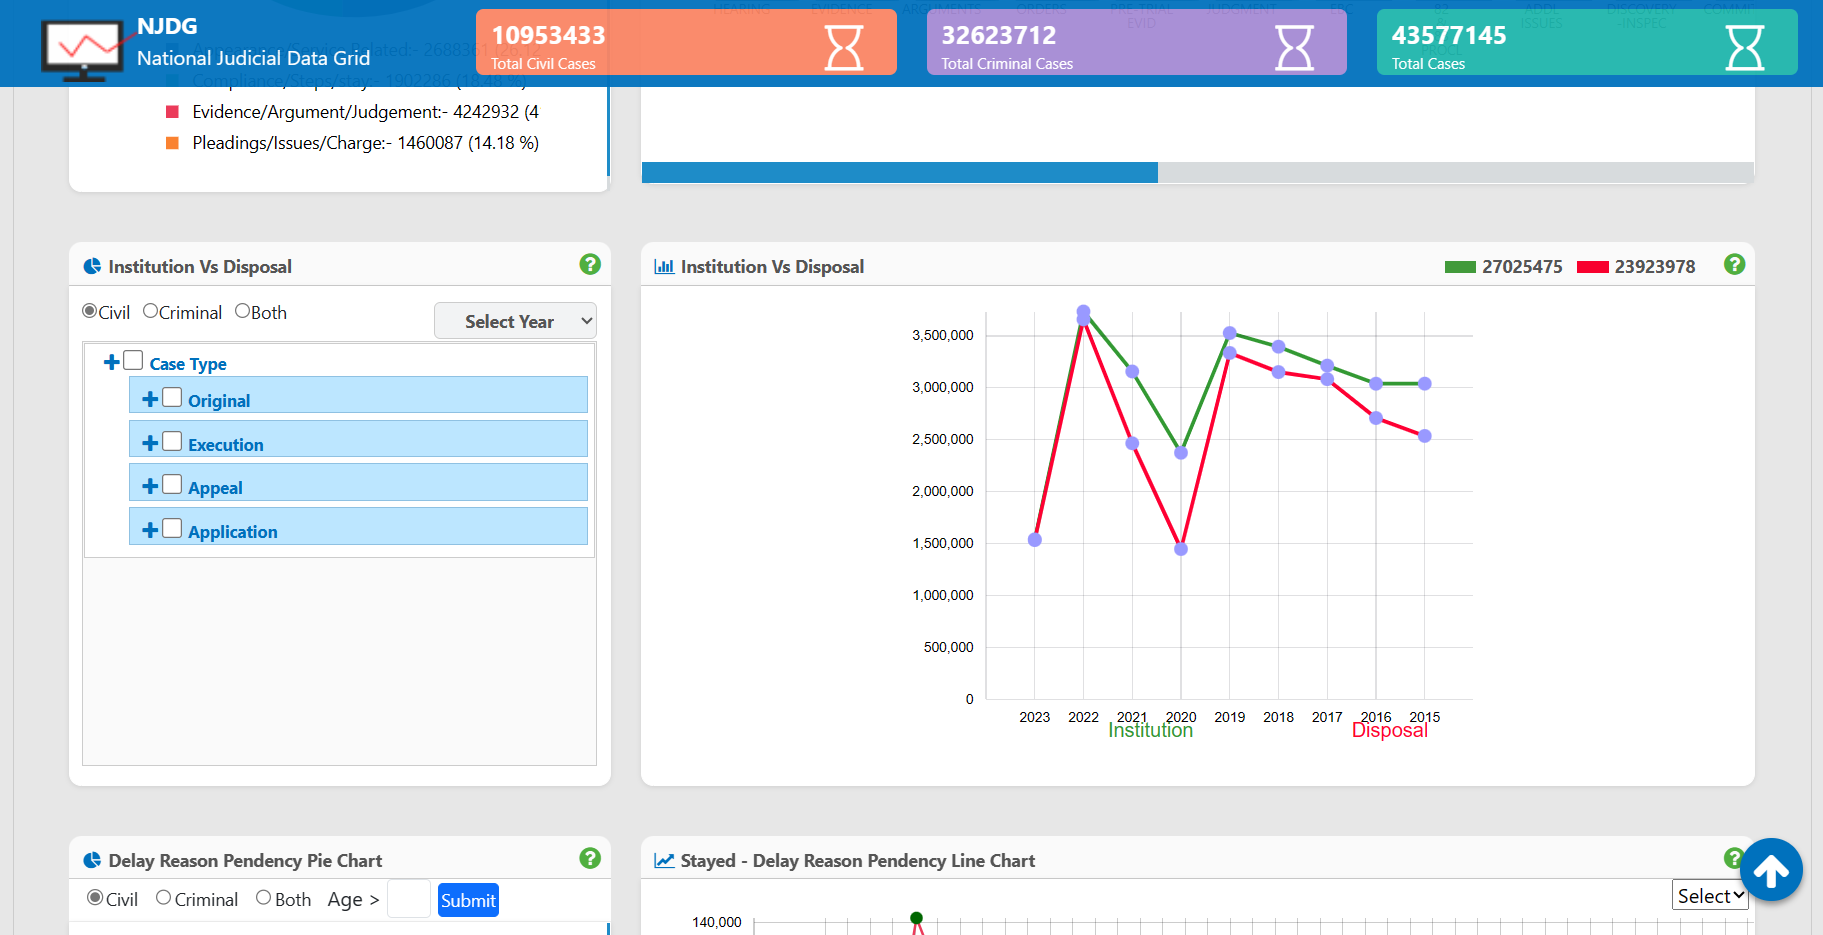Click the Submit button
This screenshot has height=935, width=1823.
pyautogui.click(x=468, y=900)
